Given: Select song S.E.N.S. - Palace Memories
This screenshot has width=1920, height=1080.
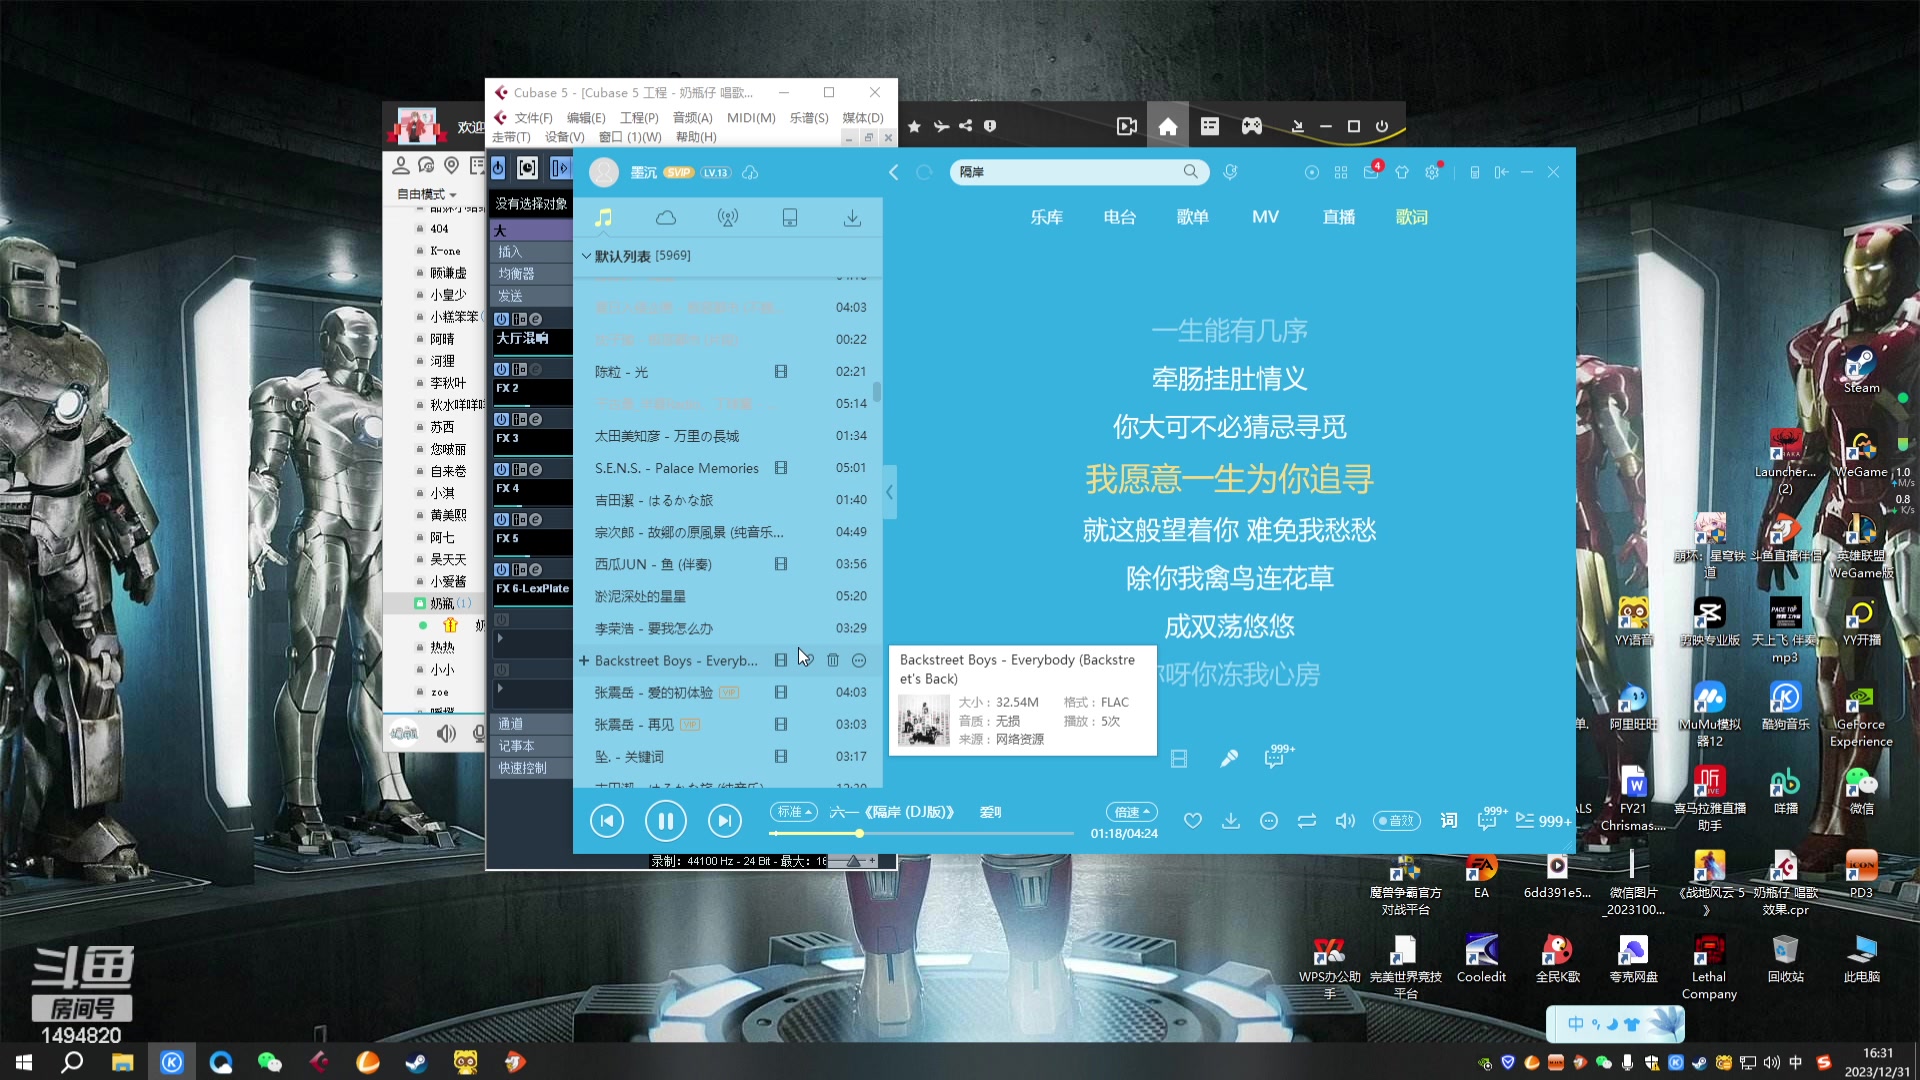Looking at the screenshot, I should click(x=727, y=468).
